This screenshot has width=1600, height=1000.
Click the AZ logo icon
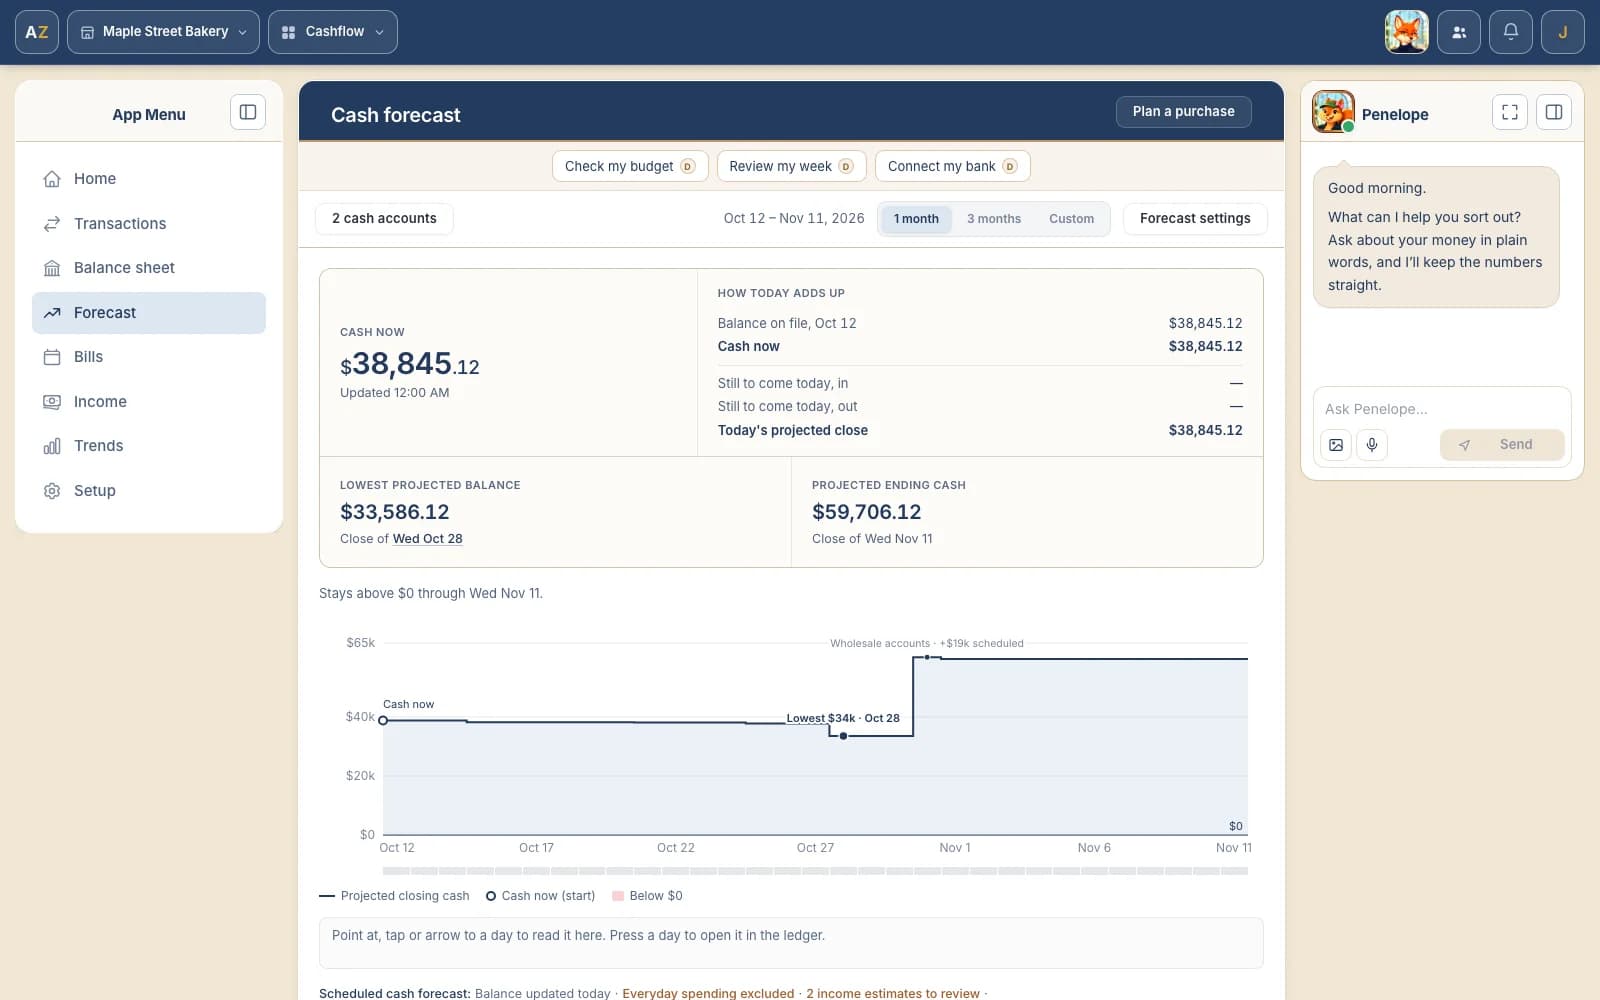[x=37, y=32]
